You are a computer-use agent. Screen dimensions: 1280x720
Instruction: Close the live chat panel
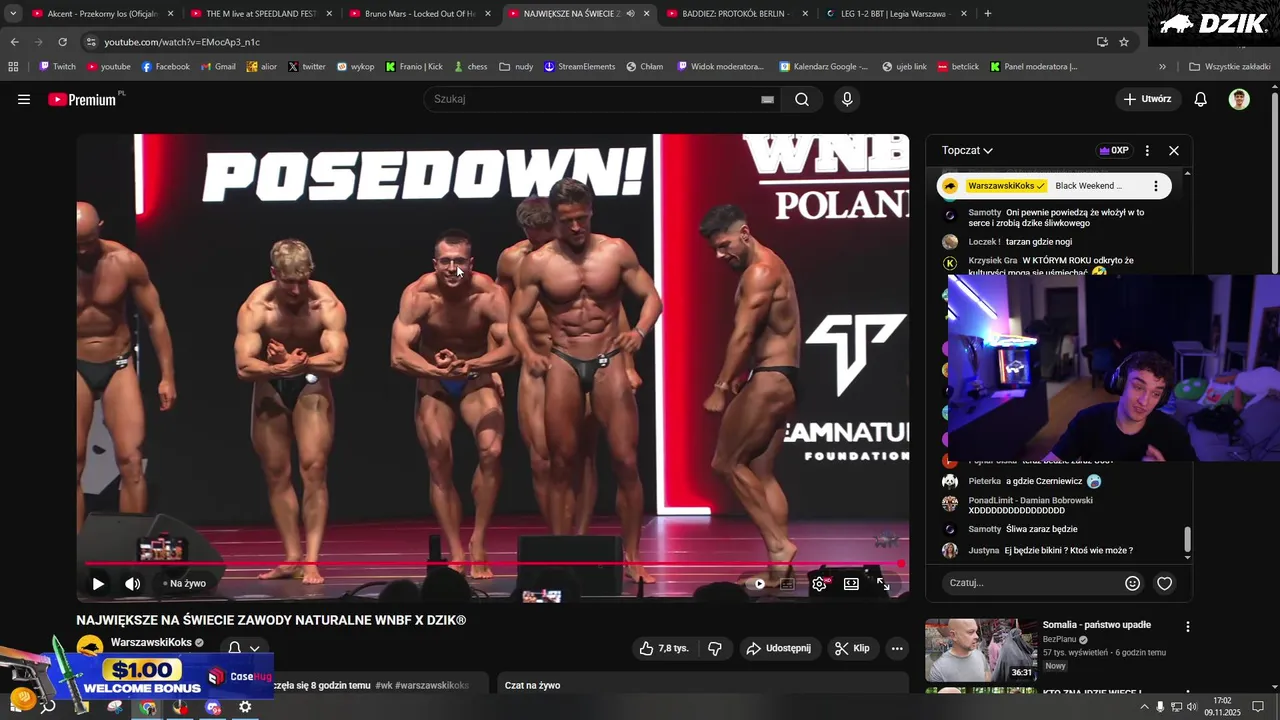[x=1174, y=151]
